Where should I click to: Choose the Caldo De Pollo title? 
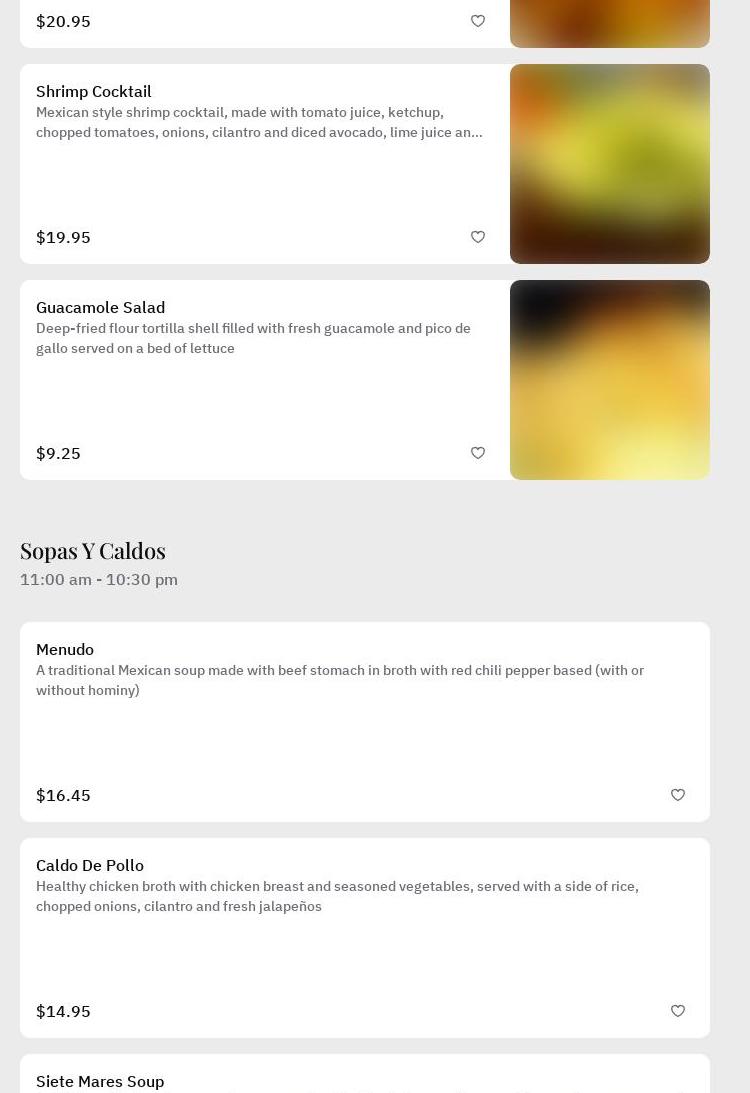tap(90, 865)
